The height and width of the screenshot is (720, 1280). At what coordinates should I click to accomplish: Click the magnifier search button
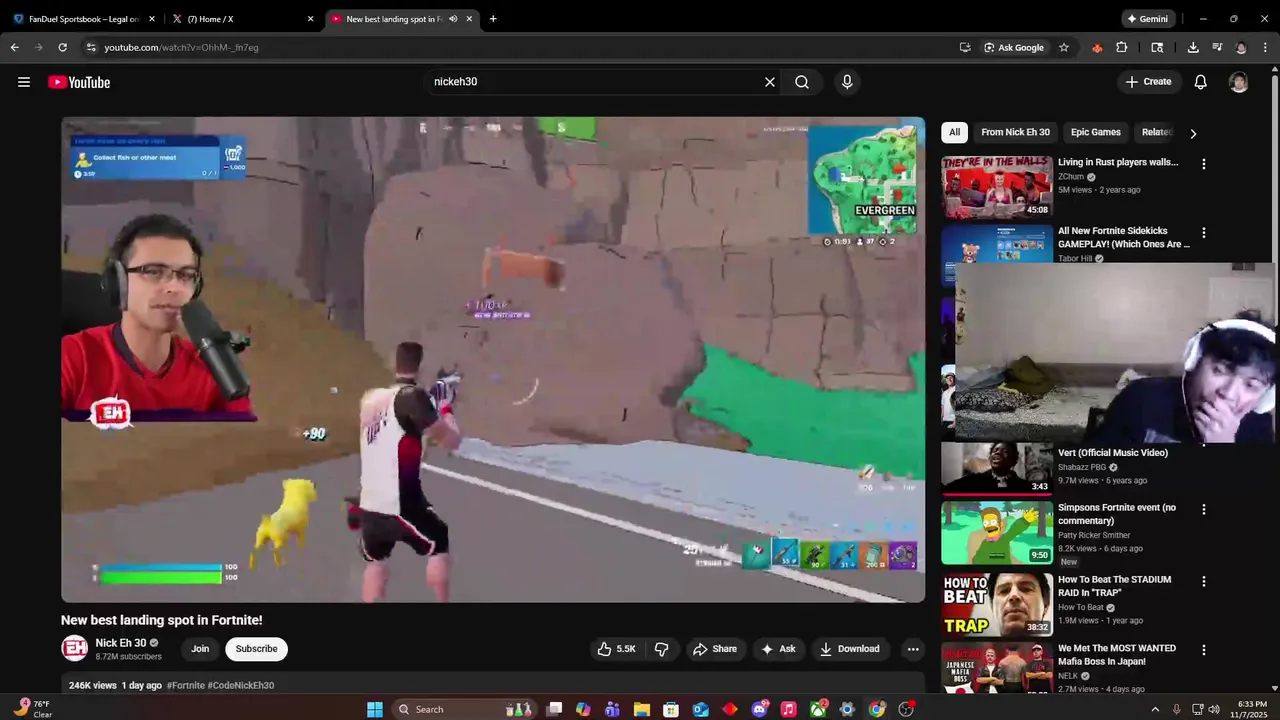click(802, 82)
